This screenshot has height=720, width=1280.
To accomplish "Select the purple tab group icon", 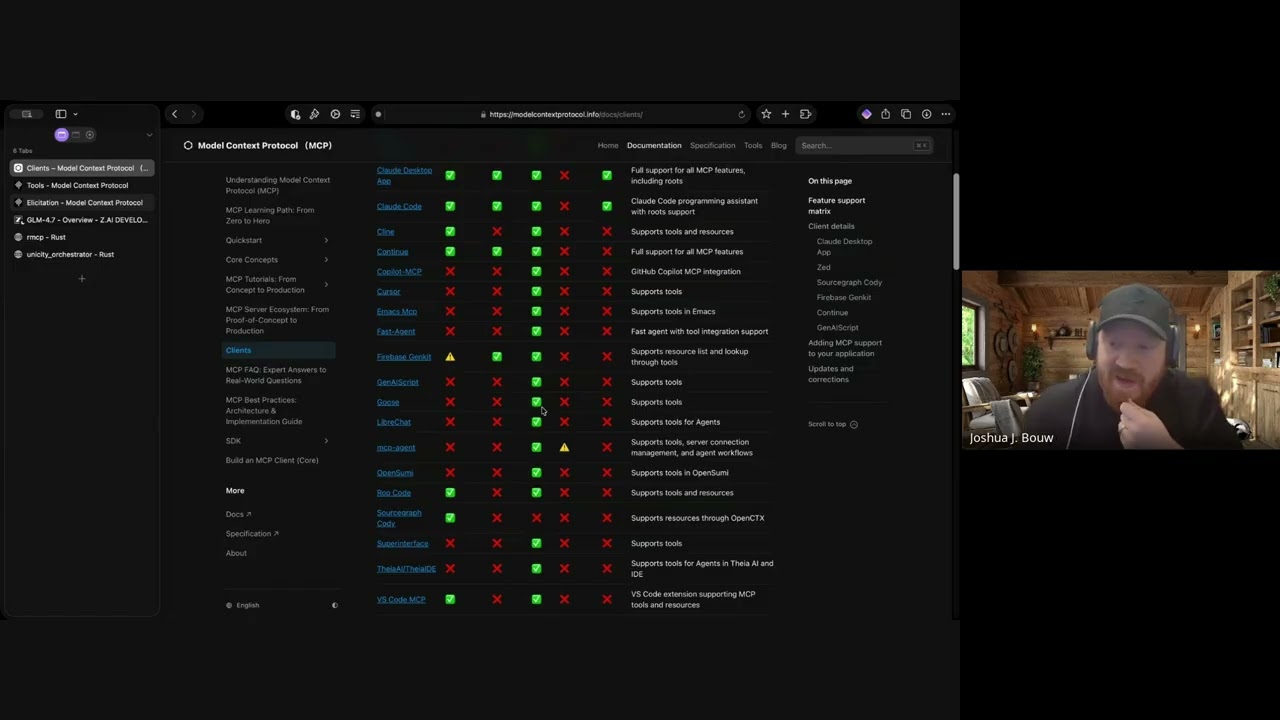I will [x=61, y=134].
